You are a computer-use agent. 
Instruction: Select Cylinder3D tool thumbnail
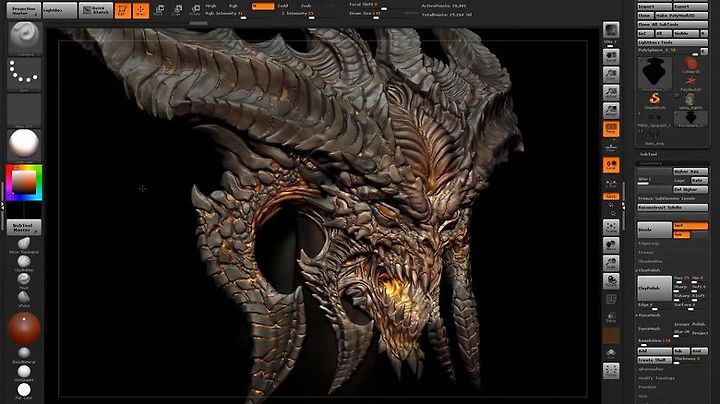coord(690,64)
